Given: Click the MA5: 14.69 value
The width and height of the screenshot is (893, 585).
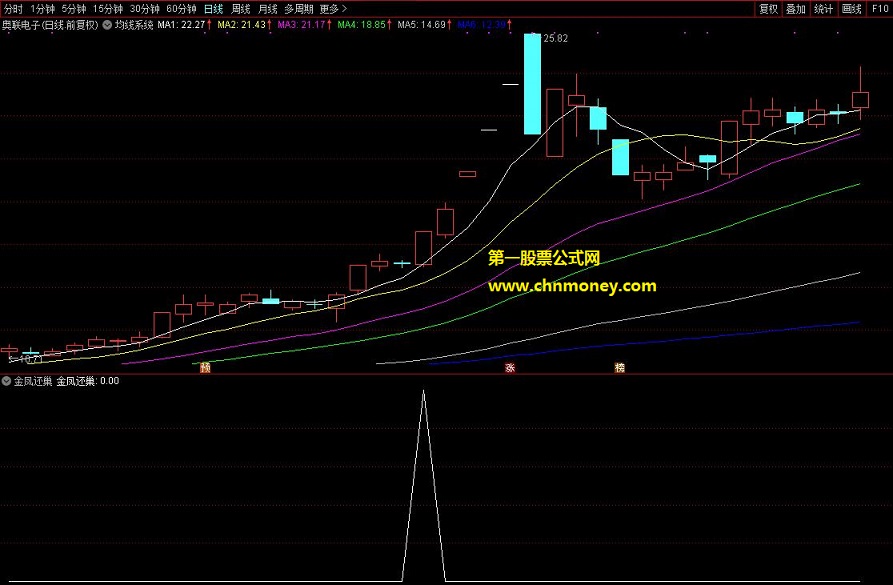Looking at the screenshot, I should [421, 25].
